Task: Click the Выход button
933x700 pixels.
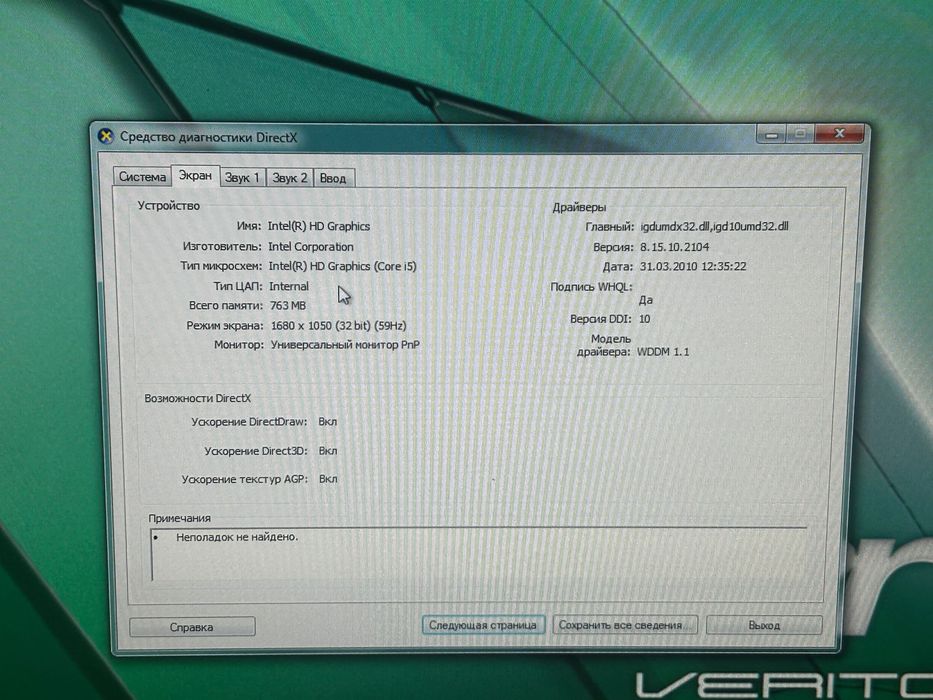Action: click(x=764, y=625)
